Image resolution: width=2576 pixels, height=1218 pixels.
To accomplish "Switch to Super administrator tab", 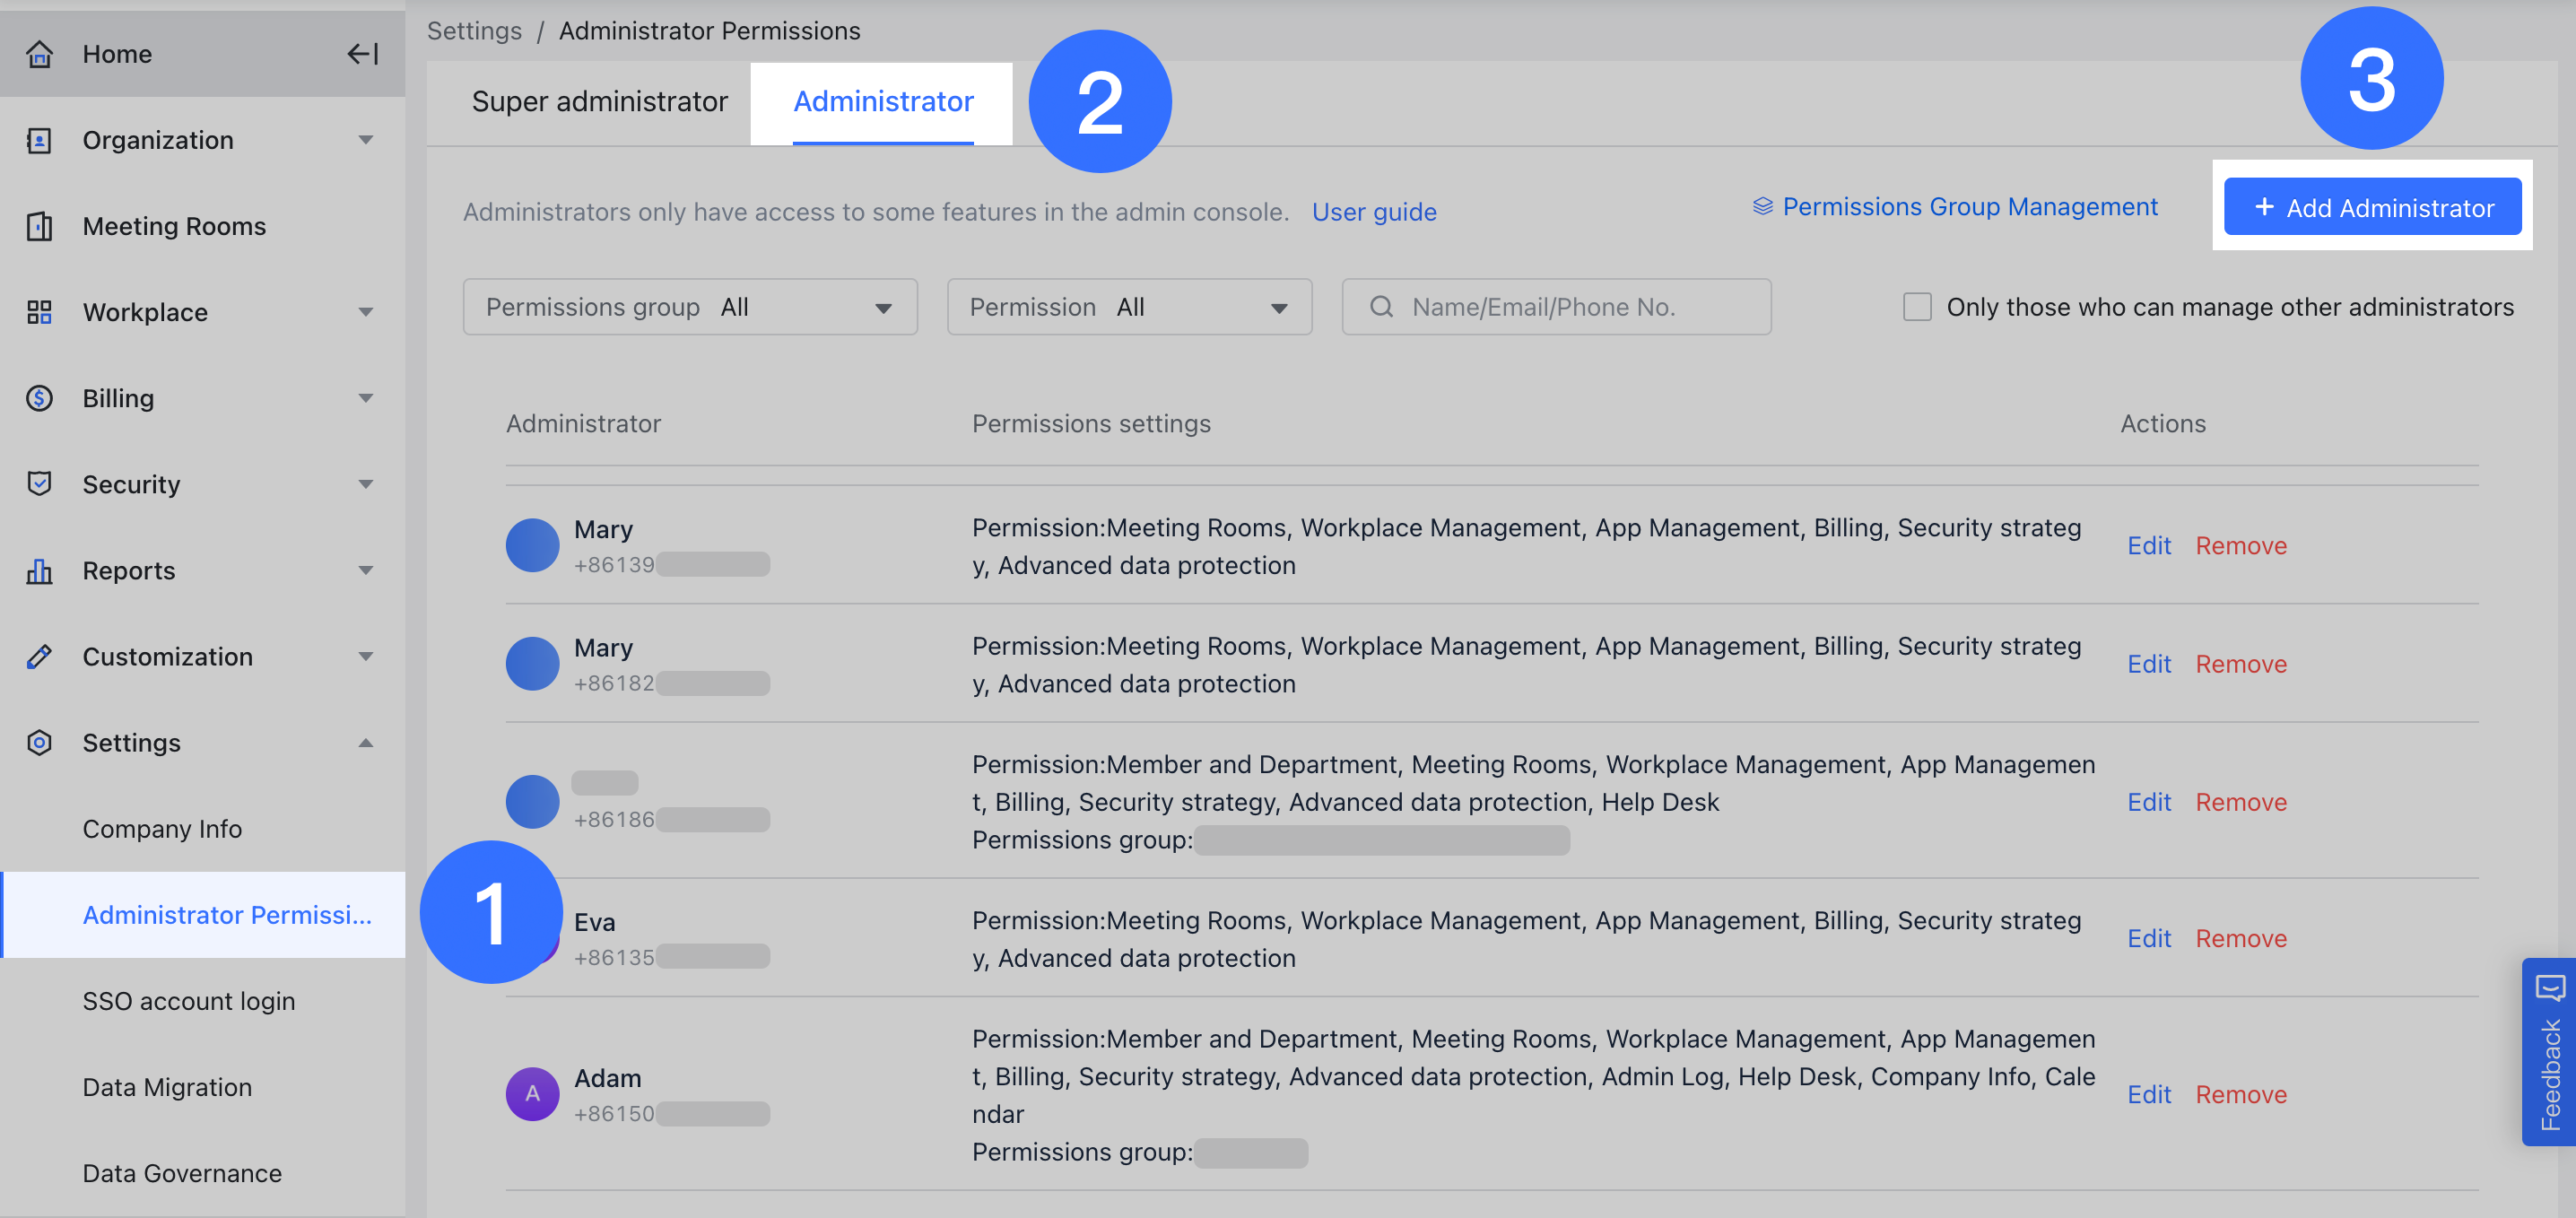I will tap(599, 102).
